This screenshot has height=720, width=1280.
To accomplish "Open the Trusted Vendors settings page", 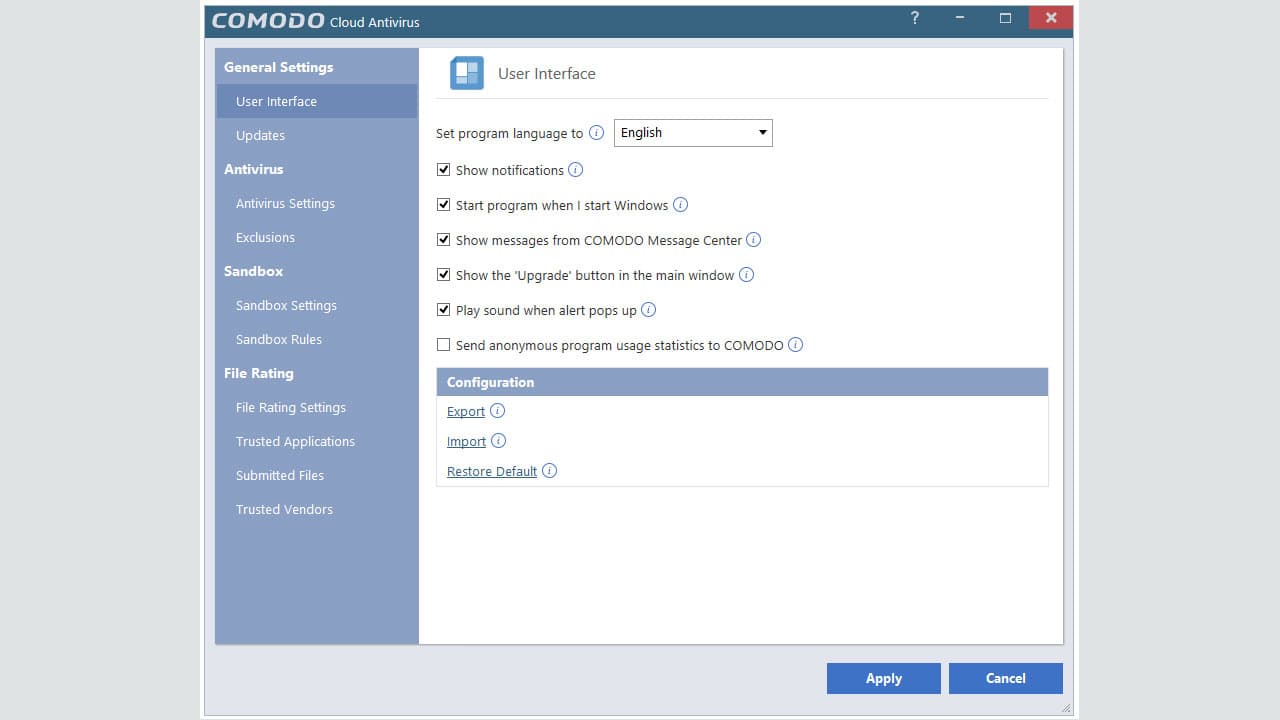I will pos(284,509).
